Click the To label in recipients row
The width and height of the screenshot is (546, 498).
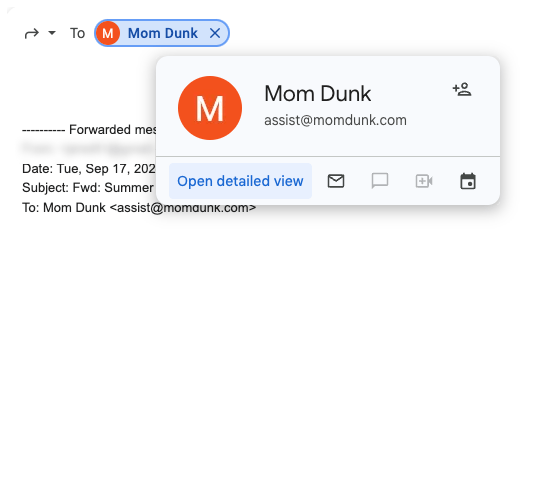pos(78,33)
